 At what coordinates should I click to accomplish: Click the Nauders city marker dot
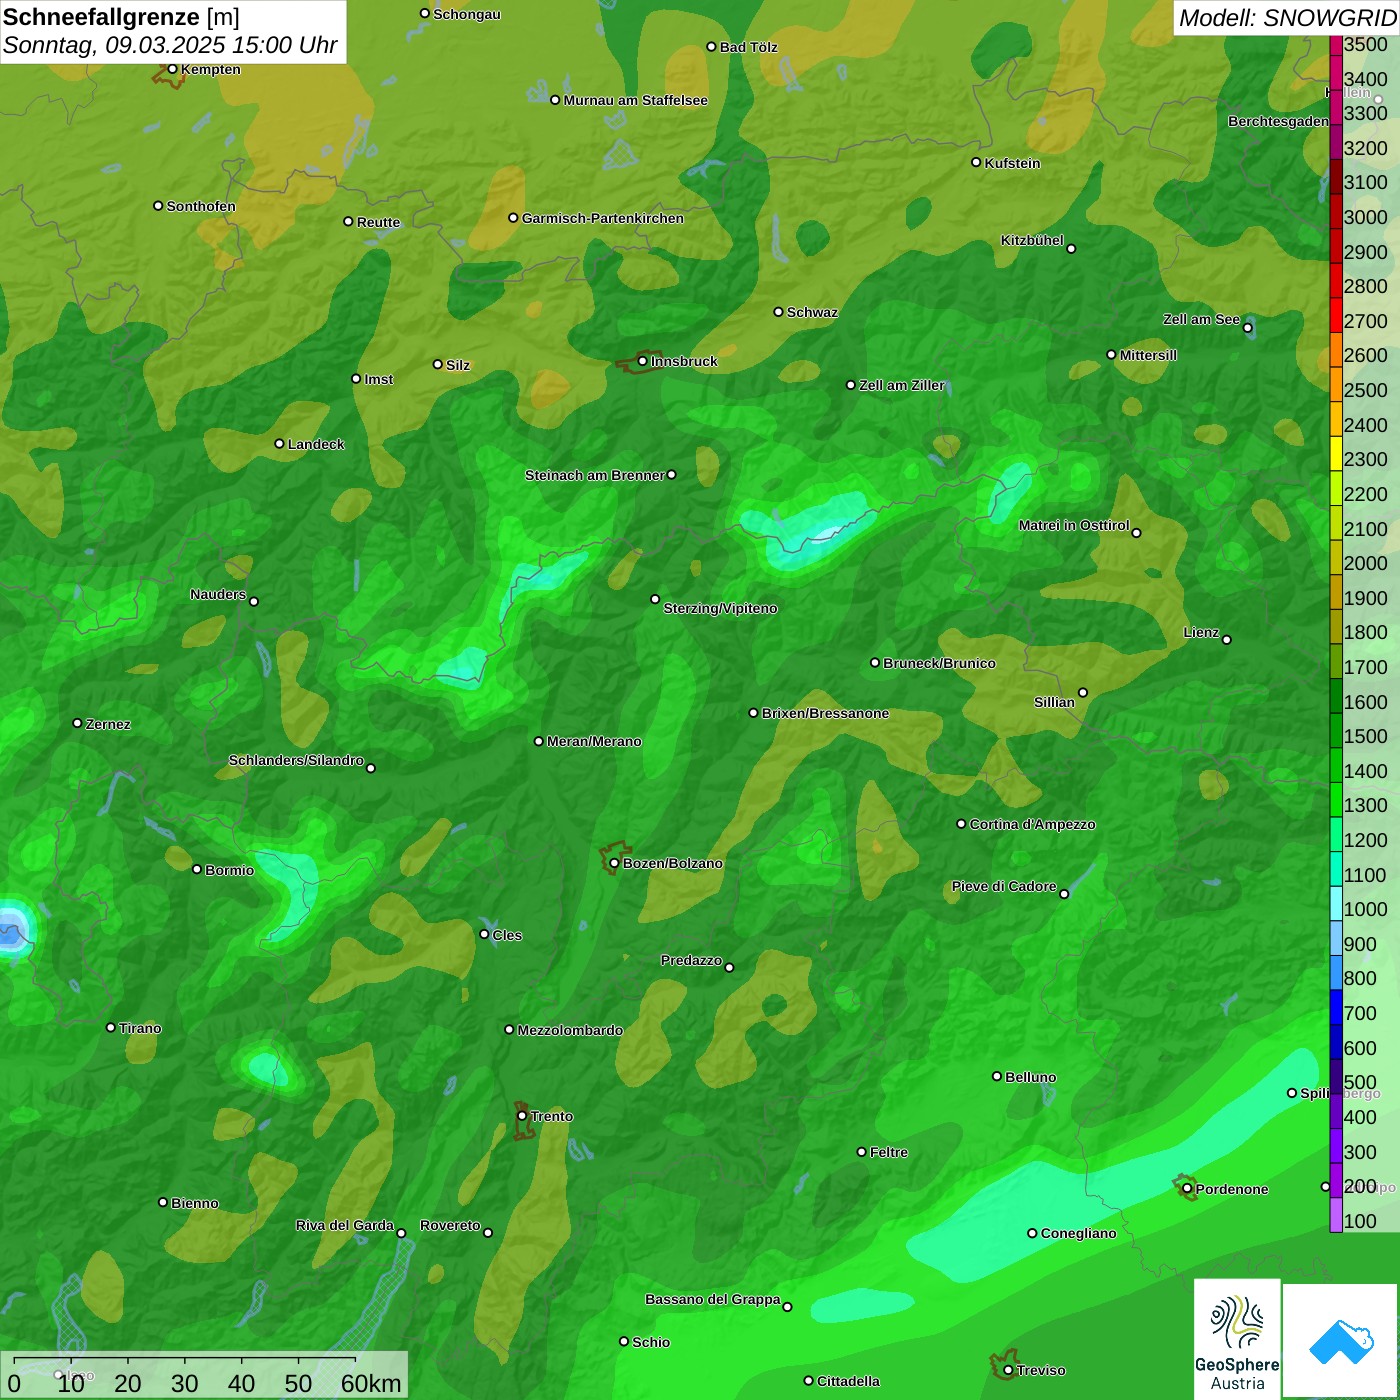tap(254, 601)
